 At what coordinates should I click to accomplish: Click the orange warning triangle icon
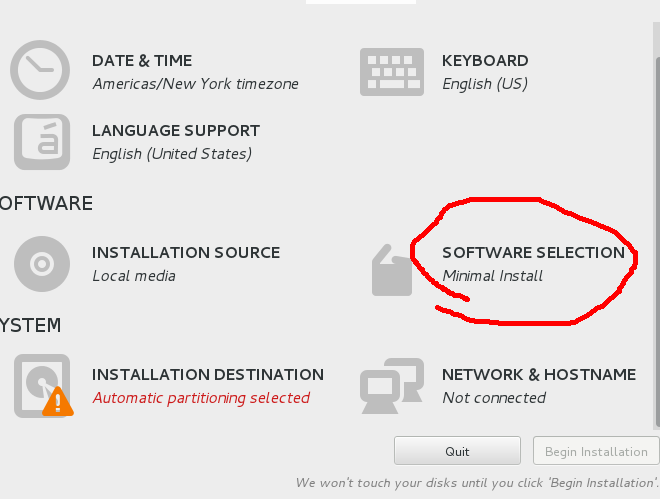pyautogui.click(x=58, y=402)
